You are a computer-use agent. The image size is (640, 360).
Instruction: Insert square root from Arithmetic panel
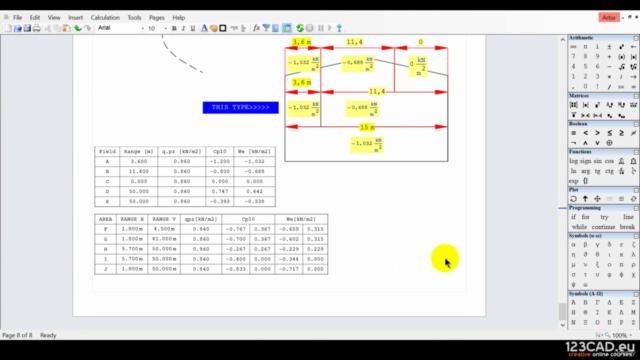click(621, 67)
